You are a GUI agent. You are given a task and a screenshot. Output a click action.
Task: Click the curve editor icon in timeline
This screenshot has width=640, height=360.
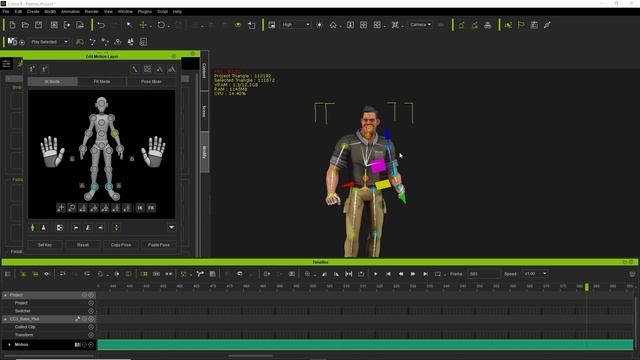(200, 274)
